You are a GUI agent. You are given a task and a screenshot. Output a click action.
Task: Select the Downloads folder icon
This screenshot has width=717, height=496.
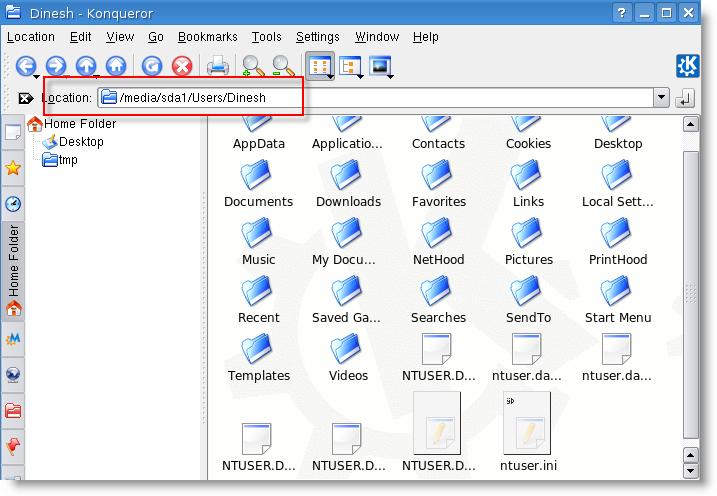[x=347, y=175]
